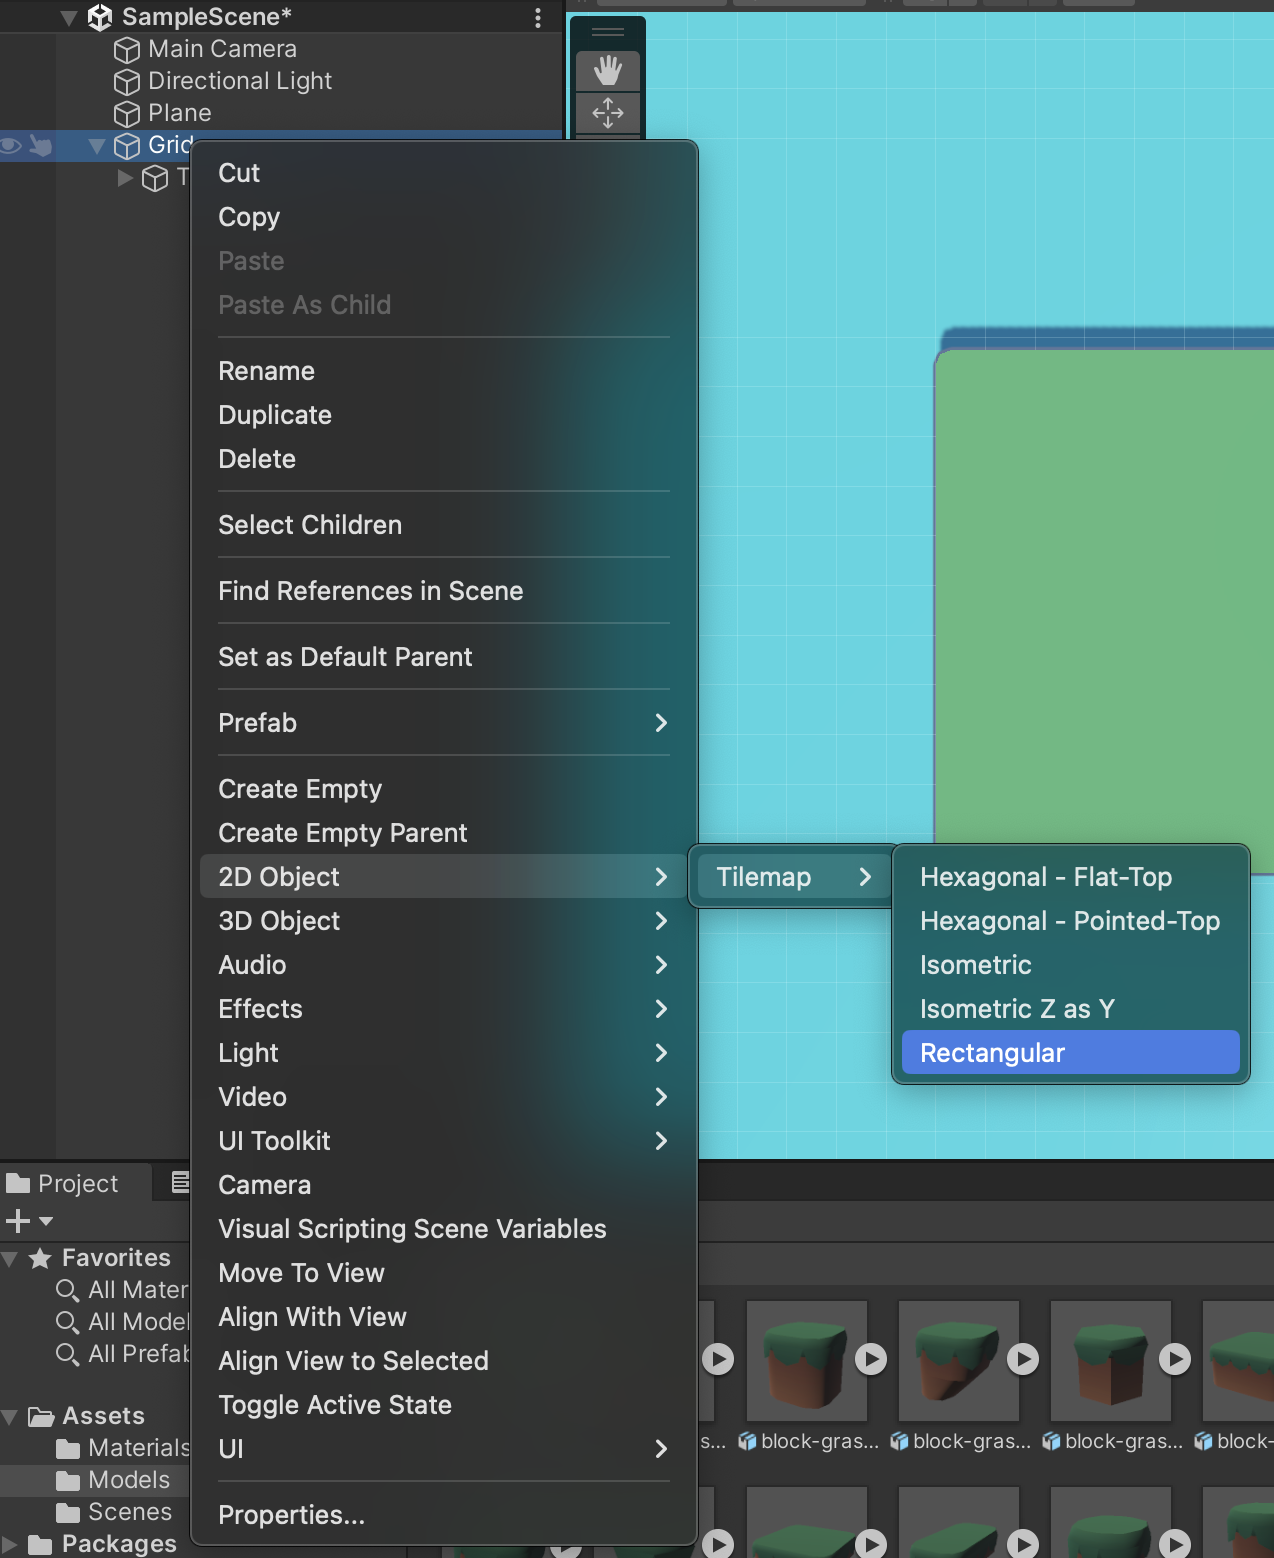This screenshot has height=1558, width=1274.
Task: Click the All Materials search icon
Action: (67, 1291)
